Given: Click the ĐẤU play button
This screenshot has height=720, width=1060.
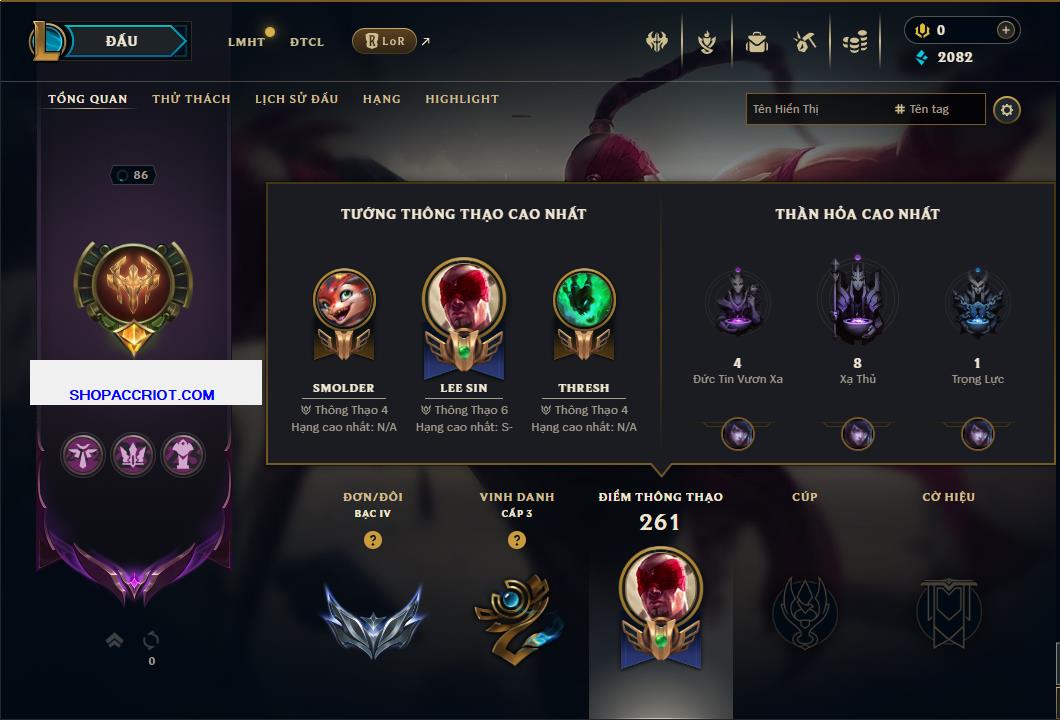Looking at the screenshot, I should 123,41.
